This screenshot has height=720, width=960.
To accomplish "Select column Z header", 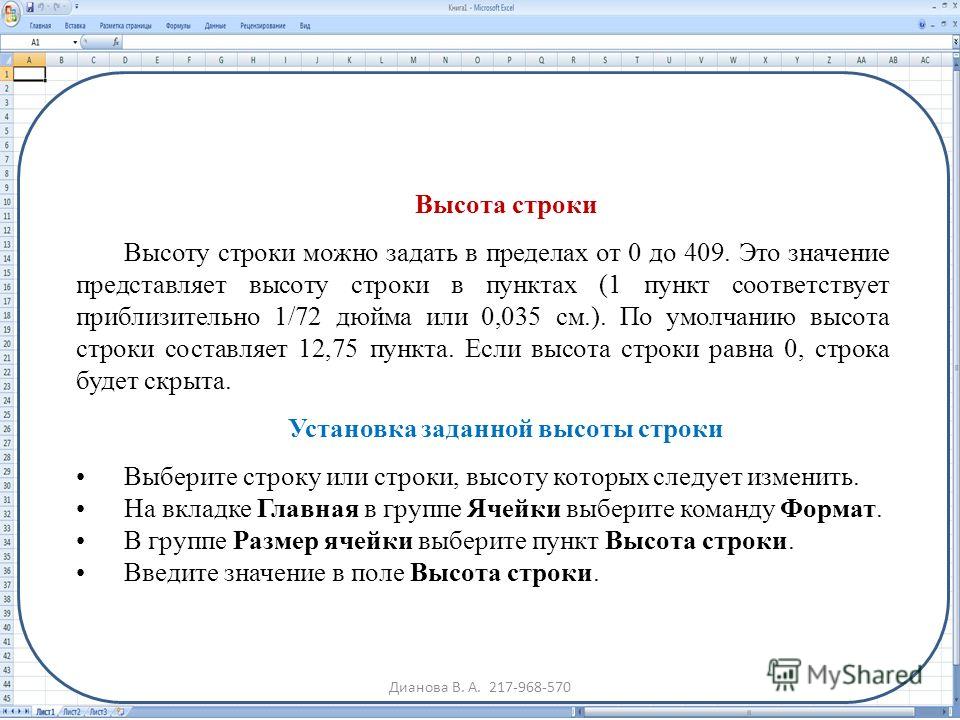I will coord(829,60).
